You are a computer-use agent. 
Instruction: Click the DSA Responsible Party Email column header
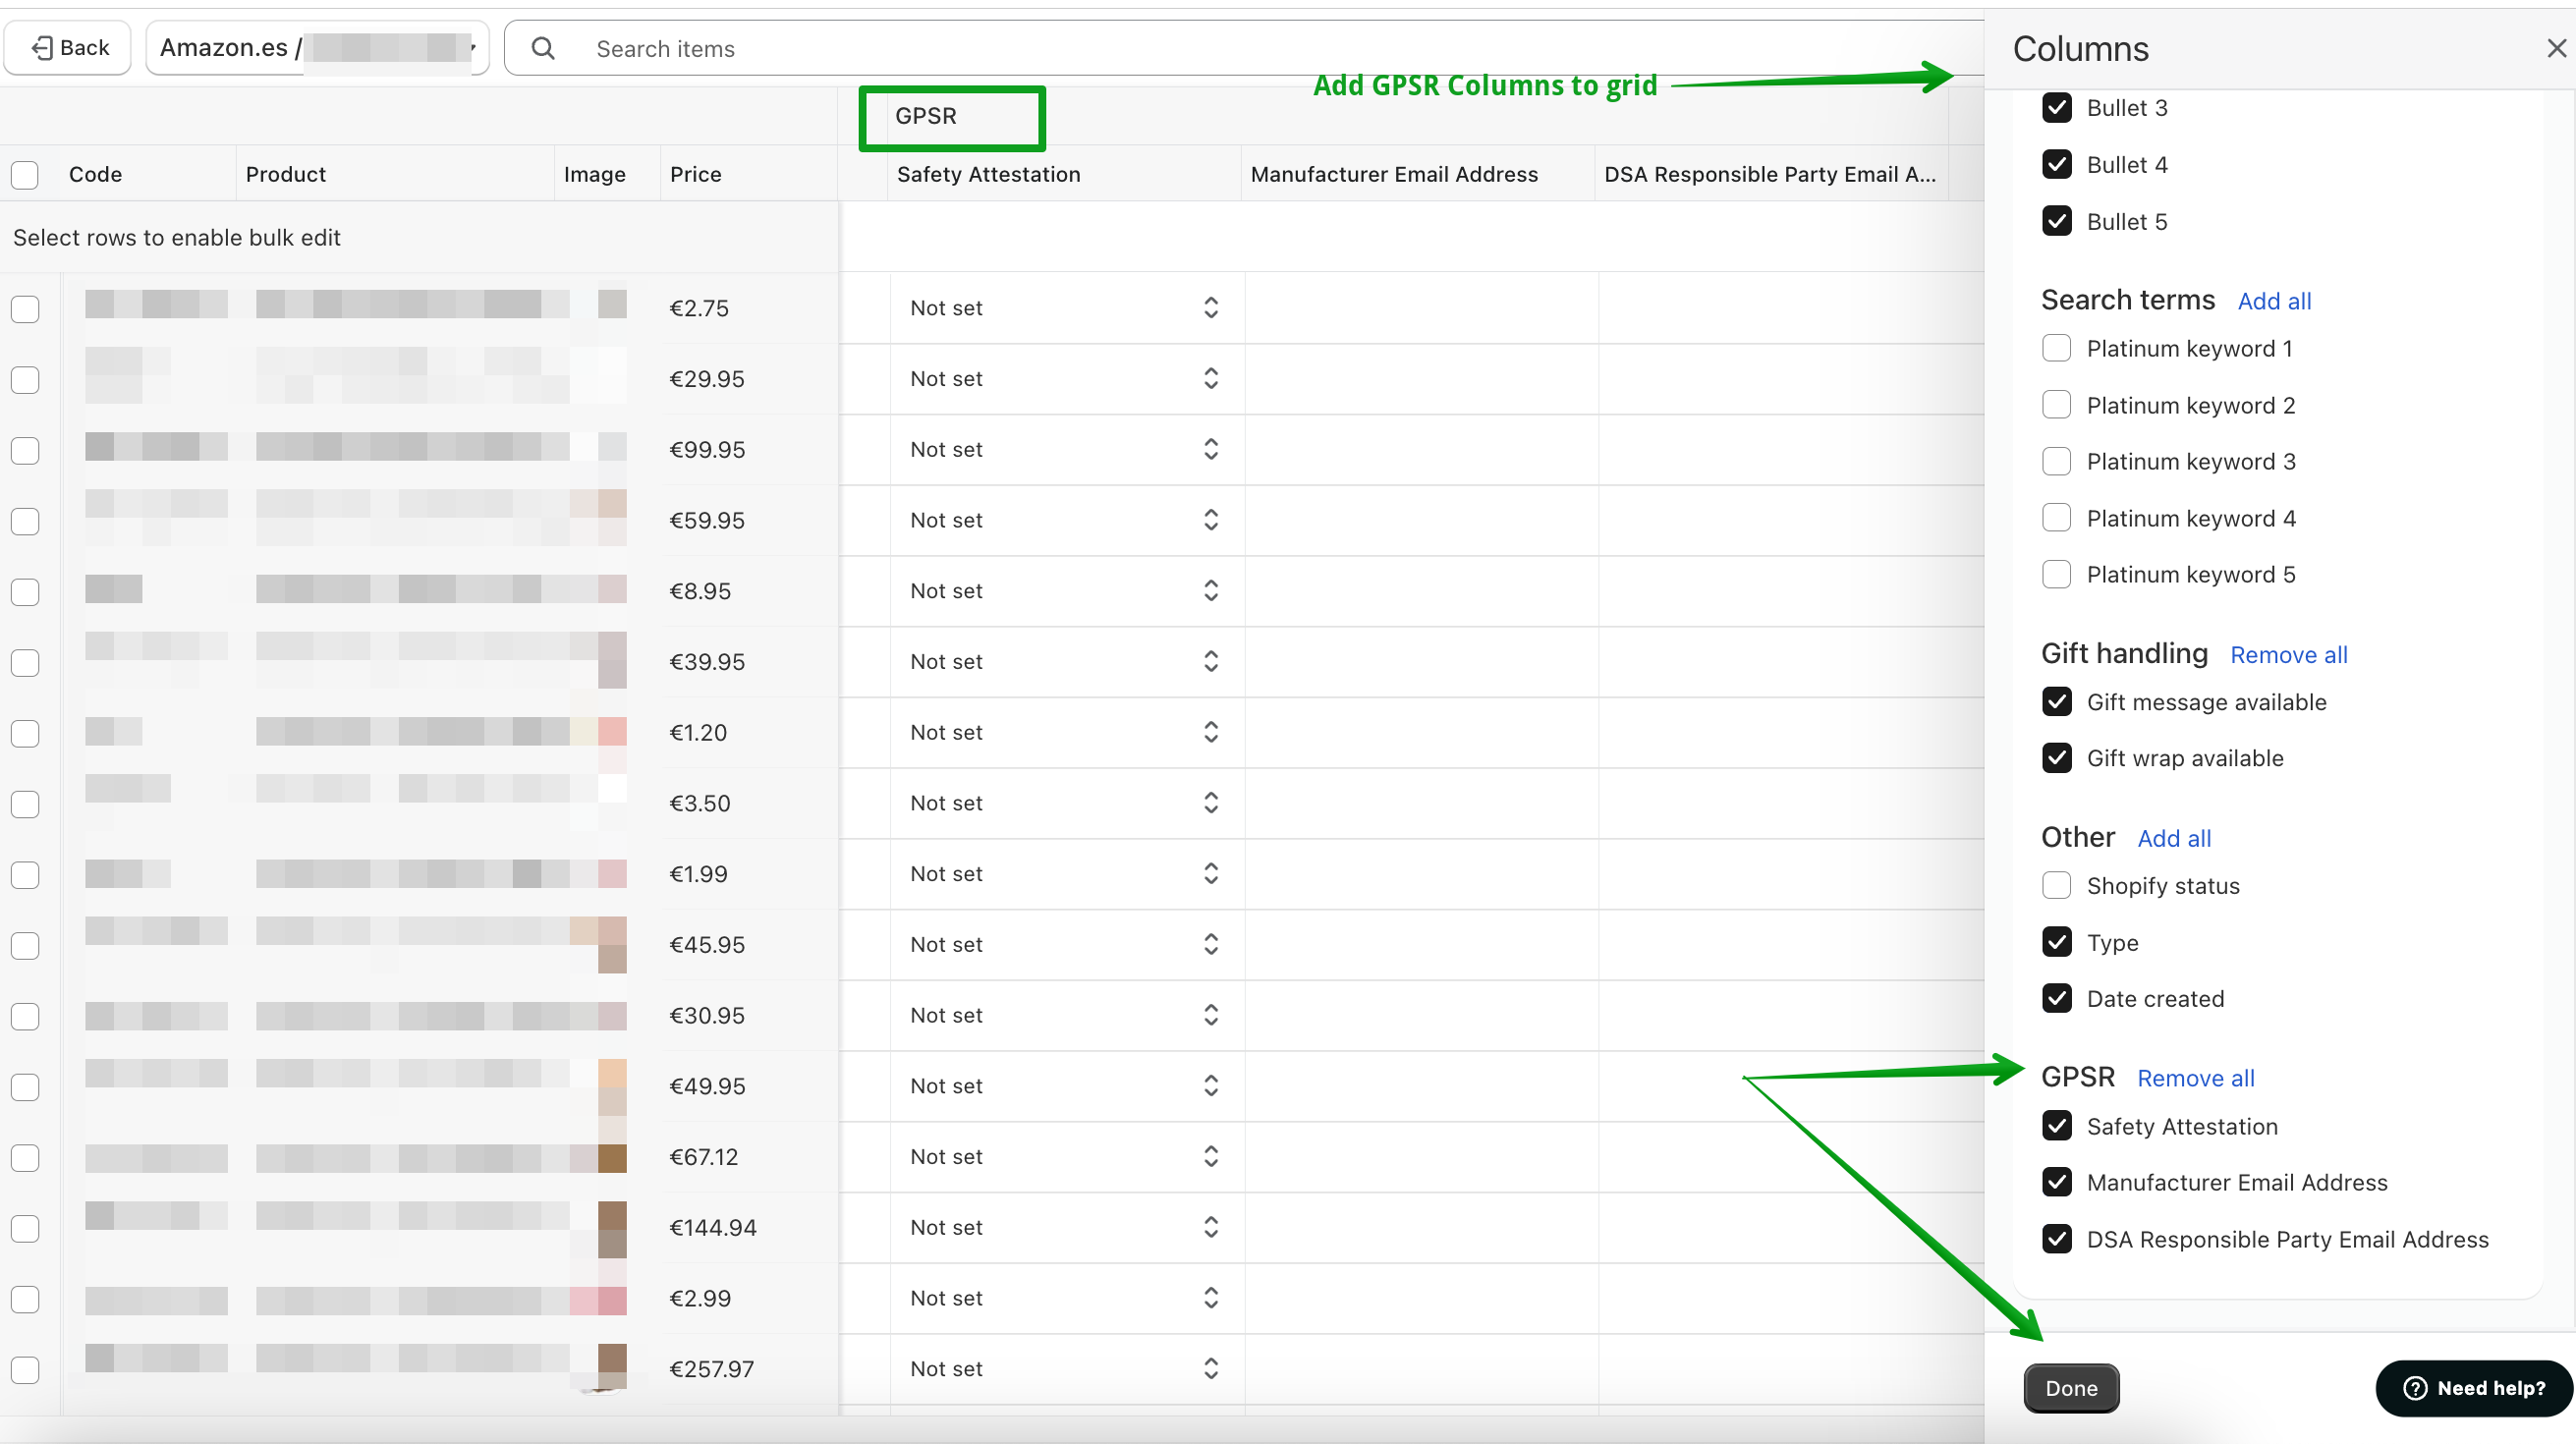coord(1770,174)
